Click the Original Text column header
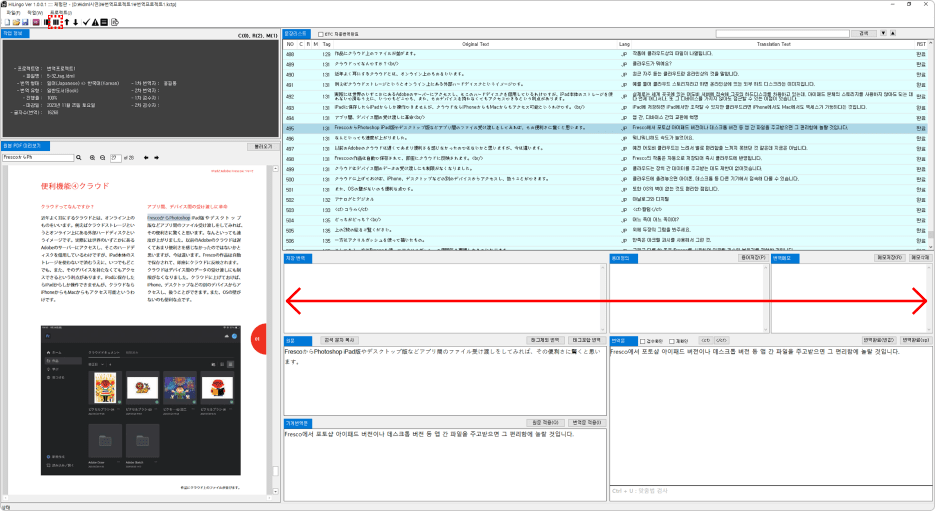This screenshot has width=935, height=511. (x=475, y=44)
